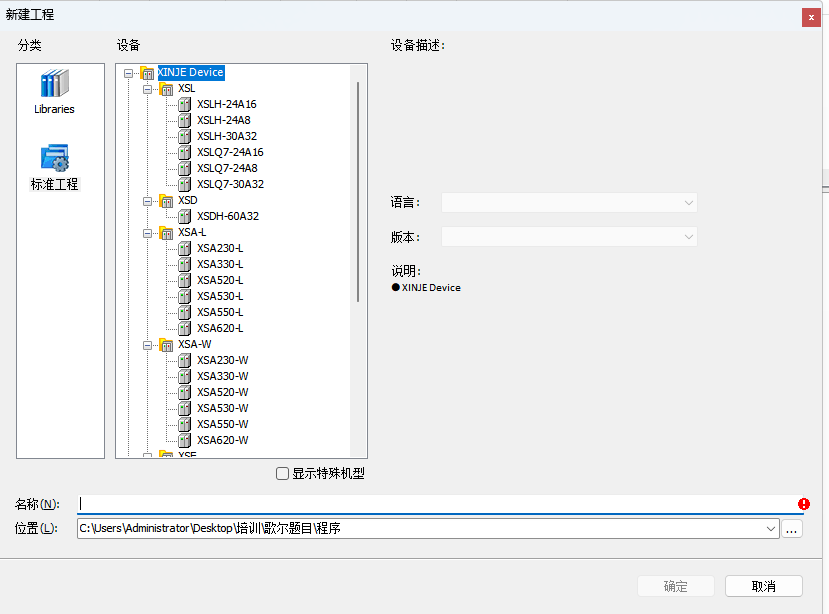829x614 pixels.
Task: Collapse the XSA-W tree branch
Action: 148,345
